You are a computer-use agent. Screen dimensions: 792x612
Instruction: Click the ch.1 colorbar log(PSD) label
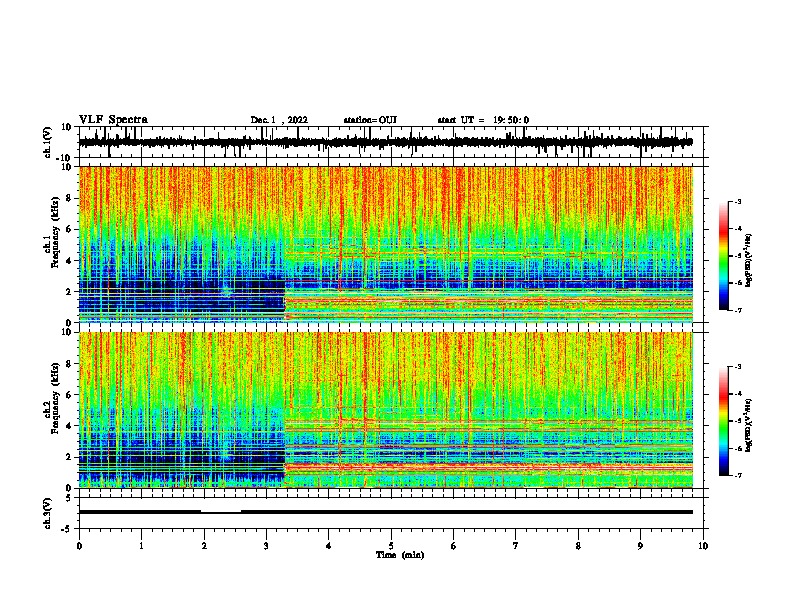click(748, 261)
